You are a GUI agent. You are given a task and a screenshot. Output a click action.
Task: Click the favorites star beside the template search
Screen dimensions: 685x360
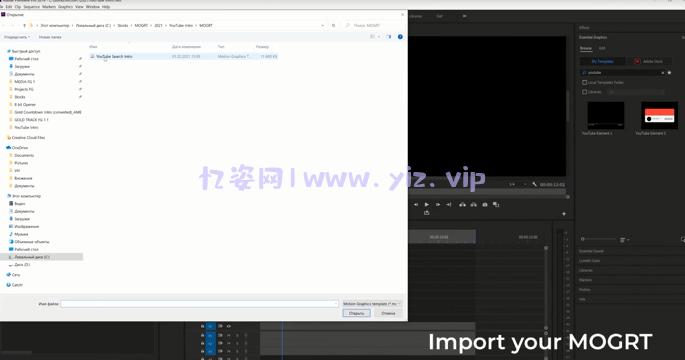pyautogui.click(x=669, y=73)
